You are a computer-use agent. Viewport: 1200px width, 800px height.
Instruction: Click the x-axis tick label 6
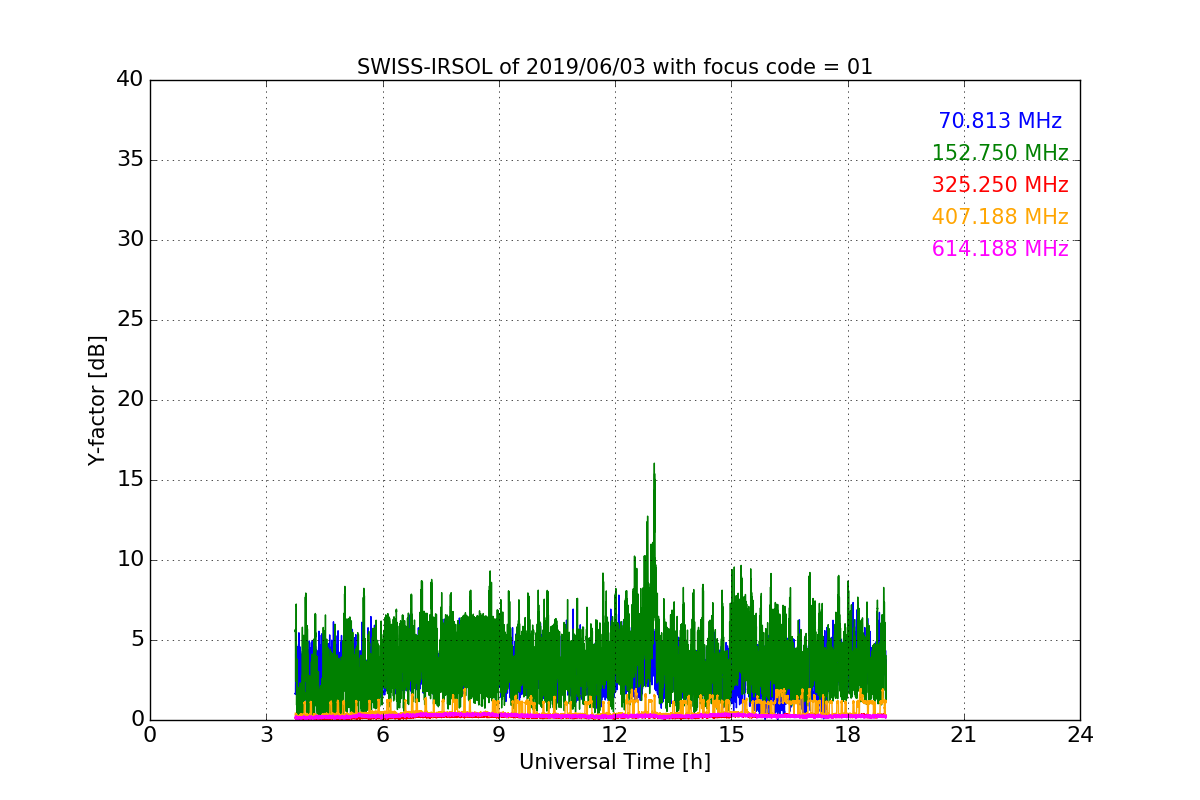coord(382,735)
